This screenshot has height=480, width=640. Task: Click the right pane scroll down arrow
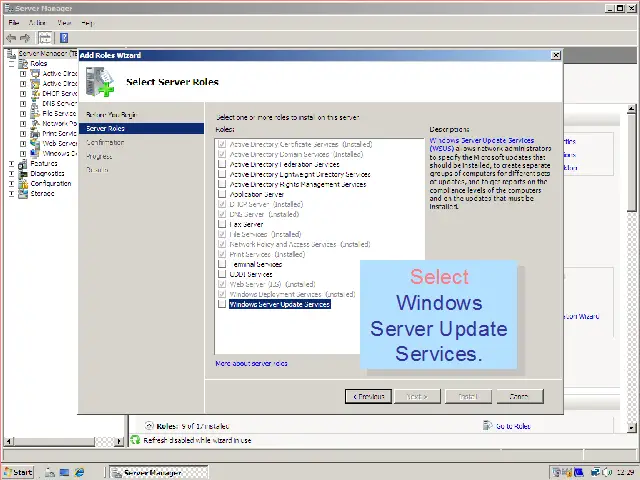coord(631,428)
